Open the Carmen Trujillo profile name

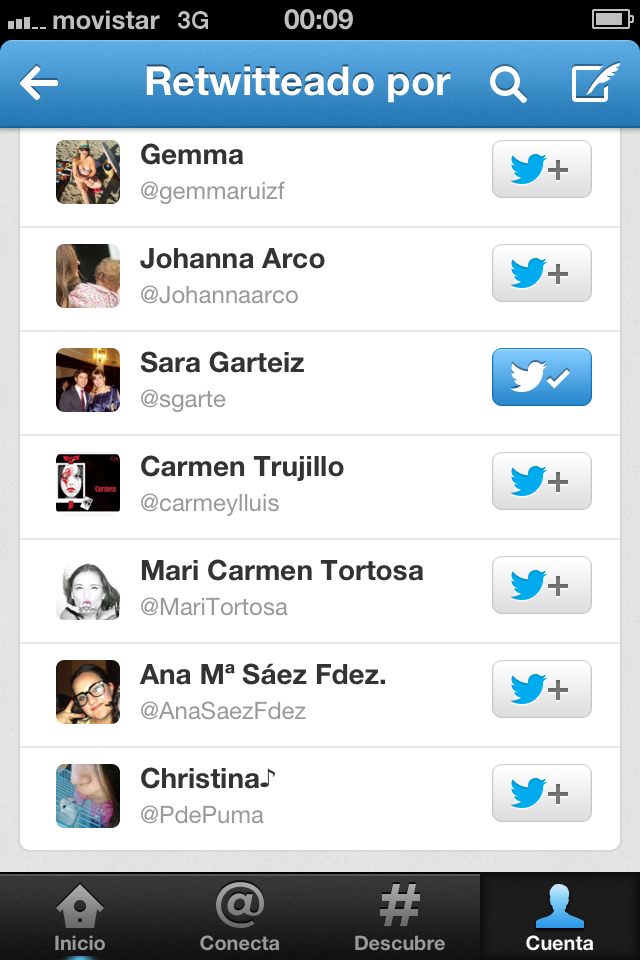point(242,467)
